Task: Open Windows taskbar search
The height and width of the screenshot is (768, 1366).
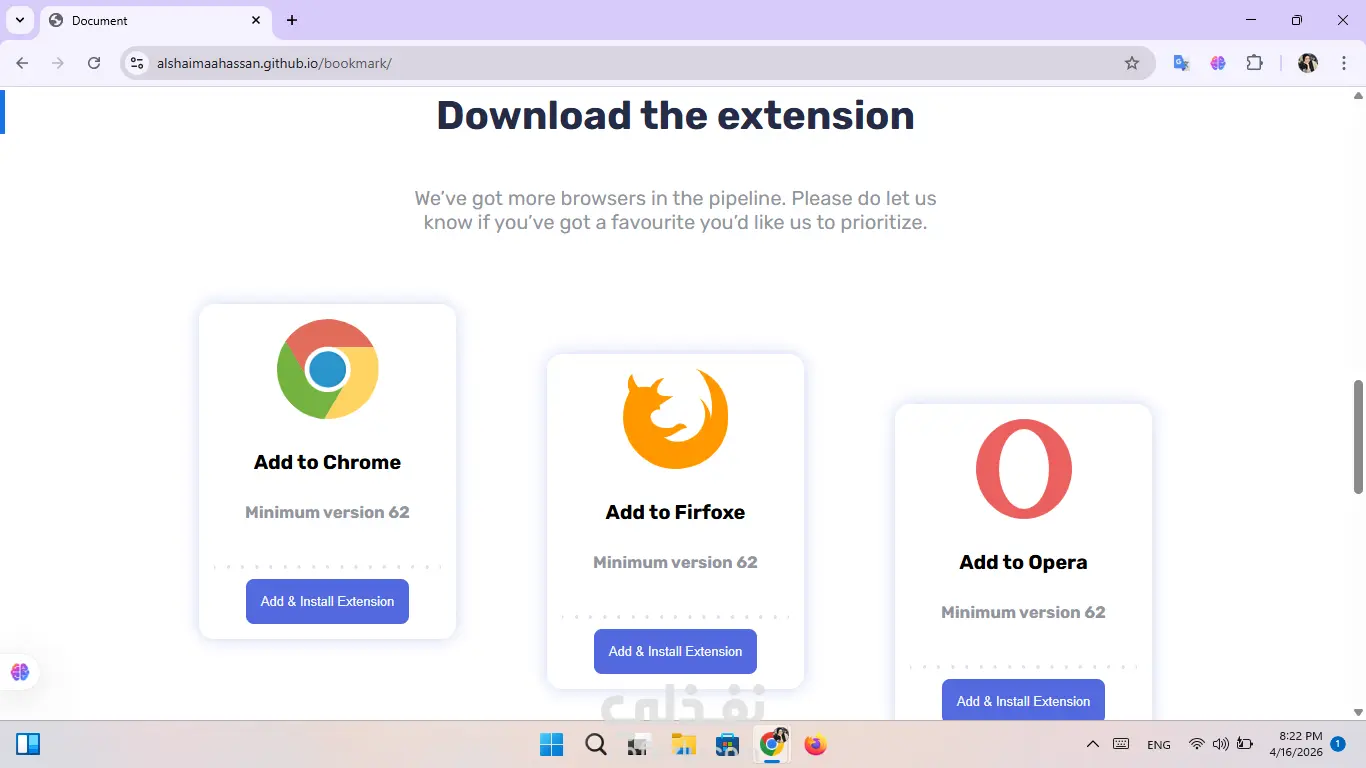Action: [x=596, y=745]
